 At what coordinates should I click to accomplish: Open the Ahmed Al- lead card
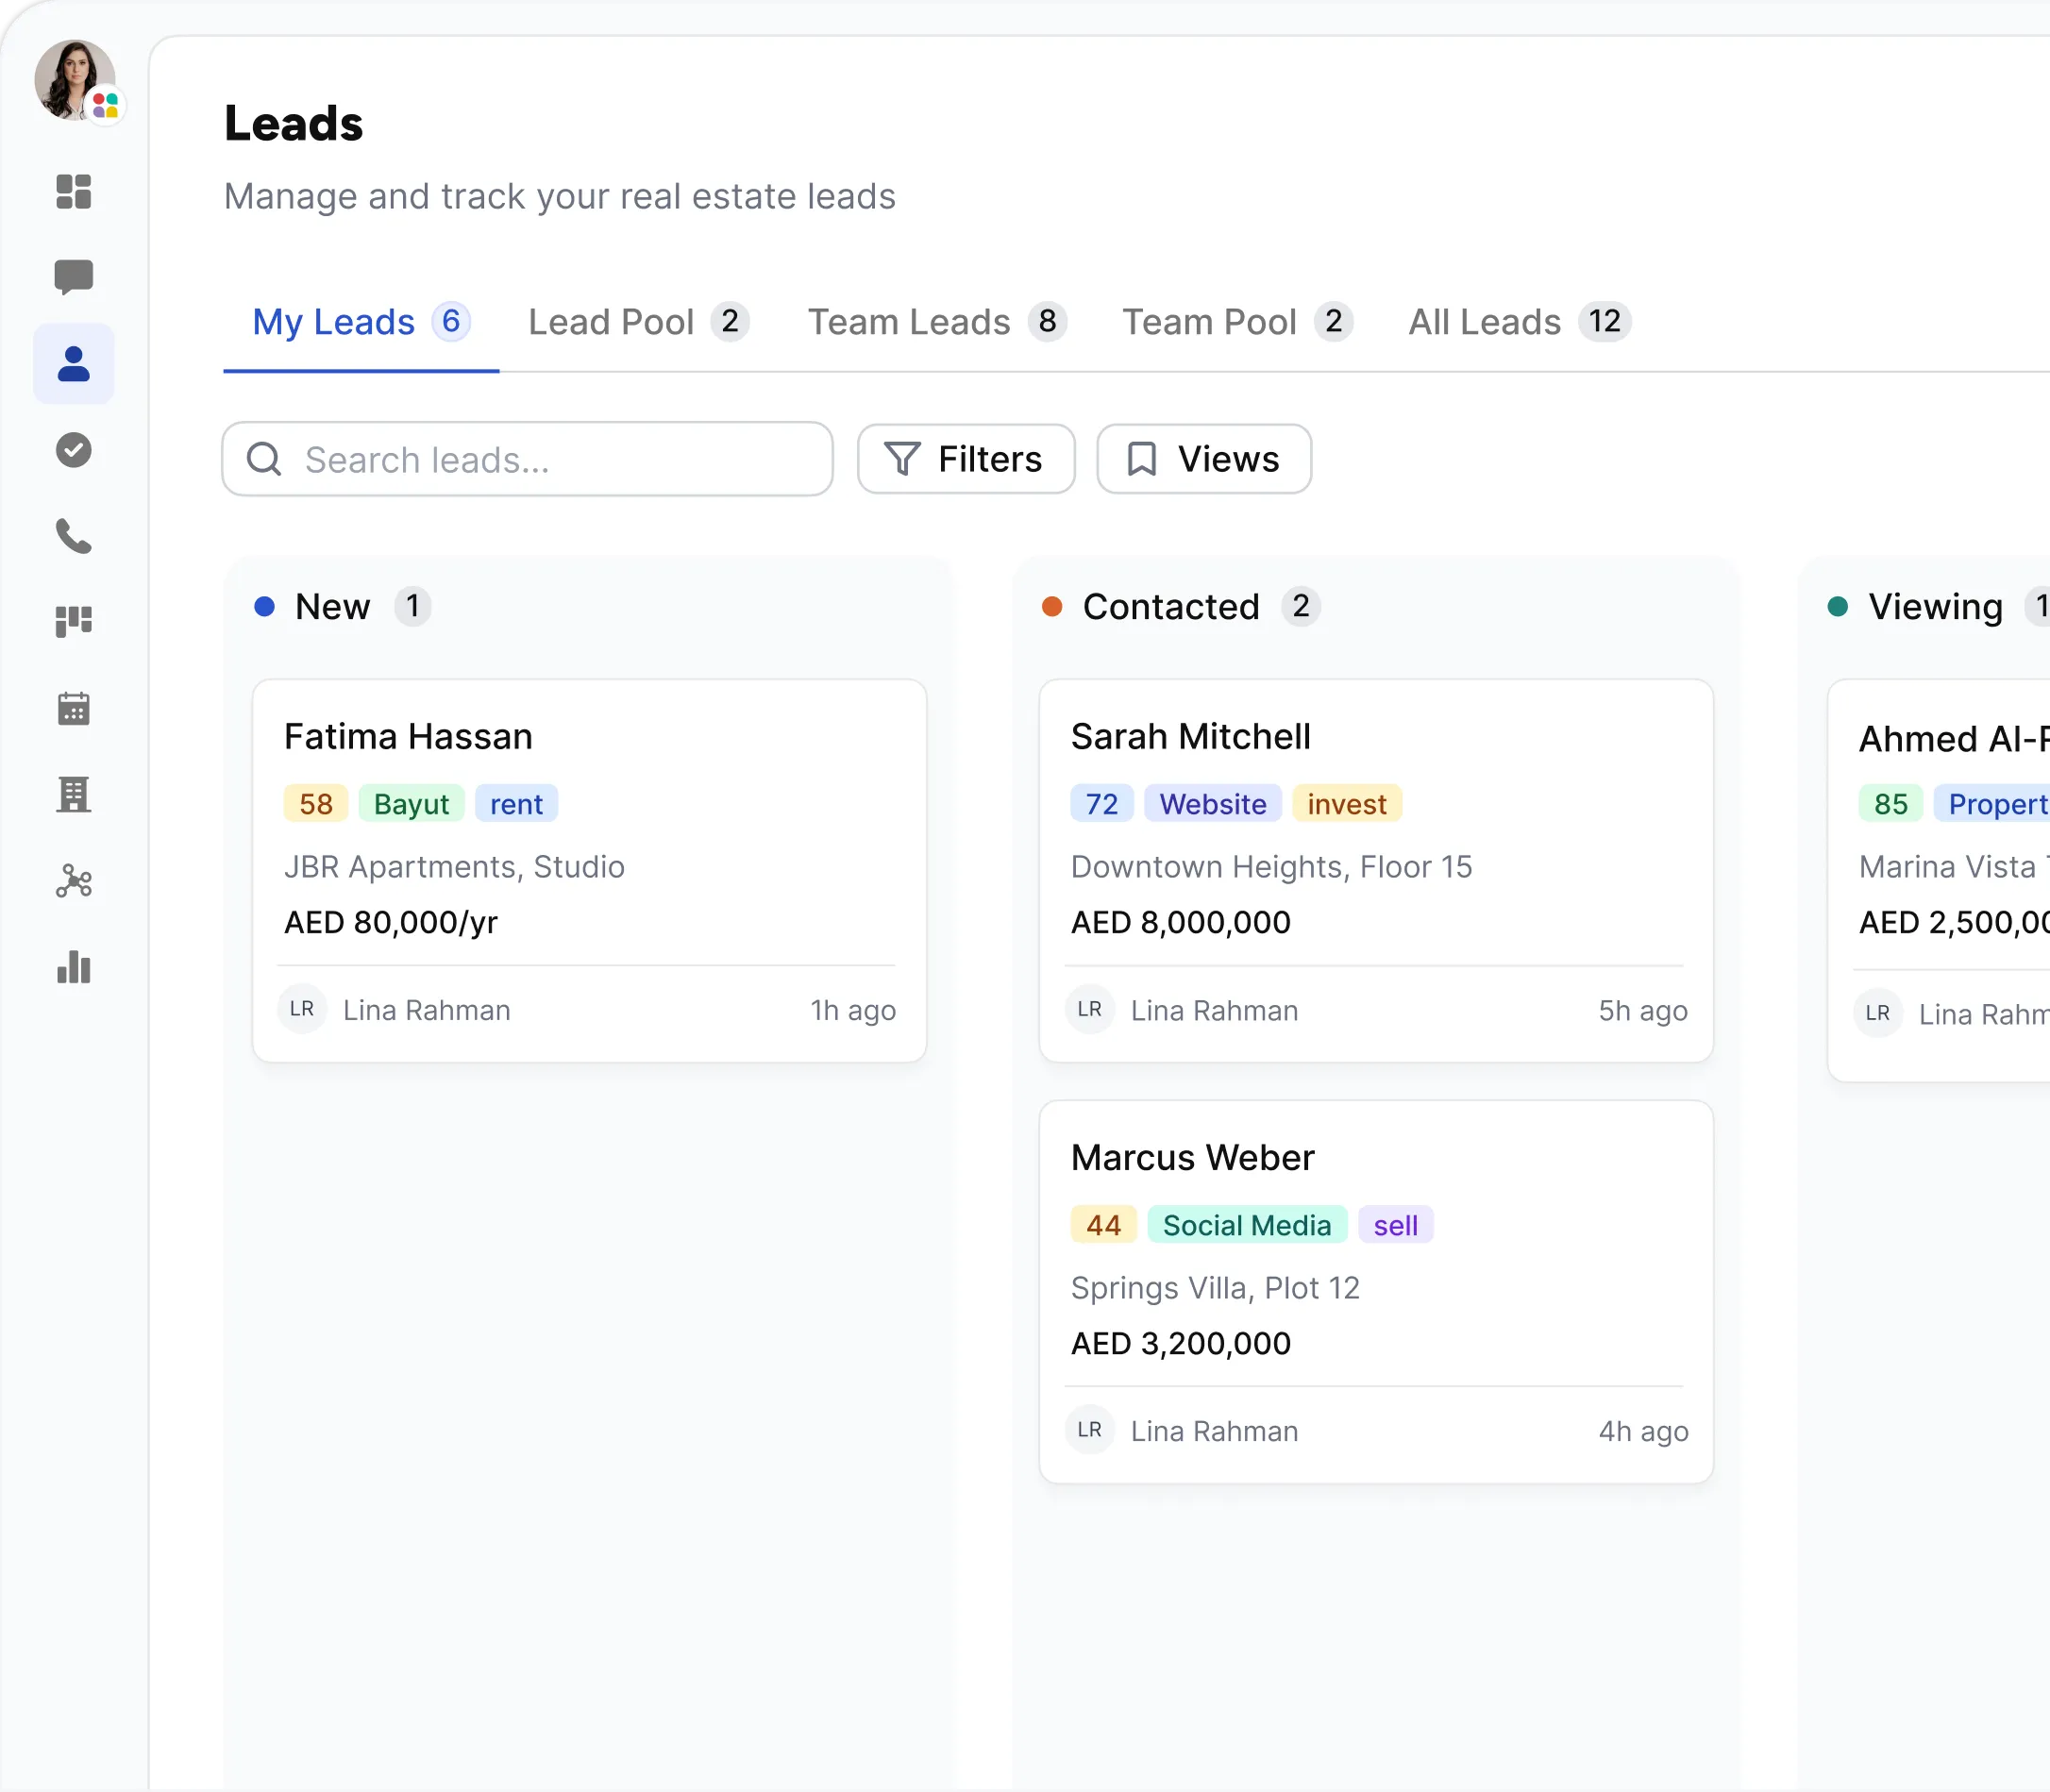click(1940, 880)
